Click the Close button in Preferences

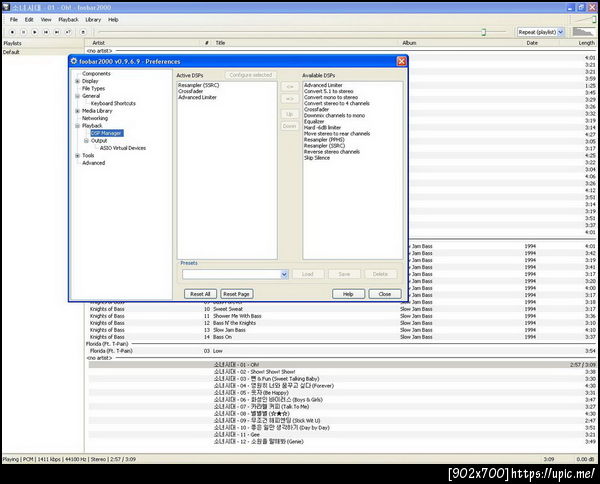(x=385, y=294)
